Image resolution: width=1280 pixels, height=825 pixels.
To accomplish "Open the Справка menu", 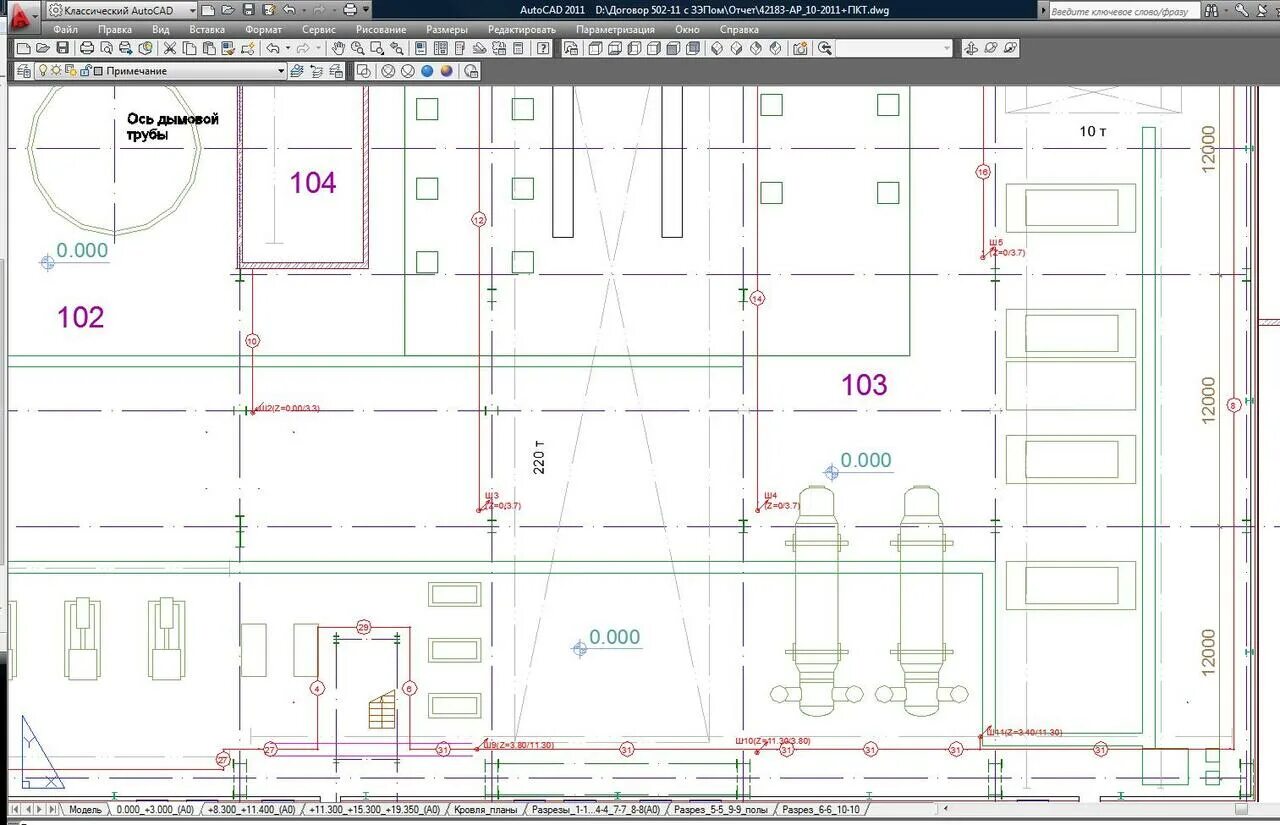I will (739, 29).
